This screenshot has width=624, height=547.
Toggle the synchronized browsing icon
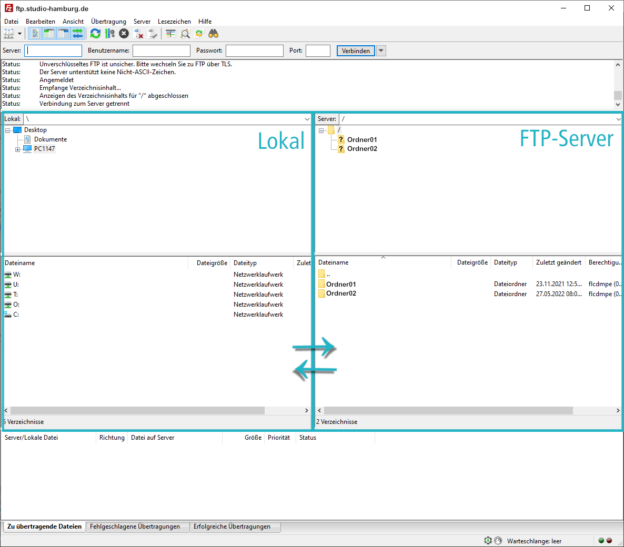[x=199, y=33]
